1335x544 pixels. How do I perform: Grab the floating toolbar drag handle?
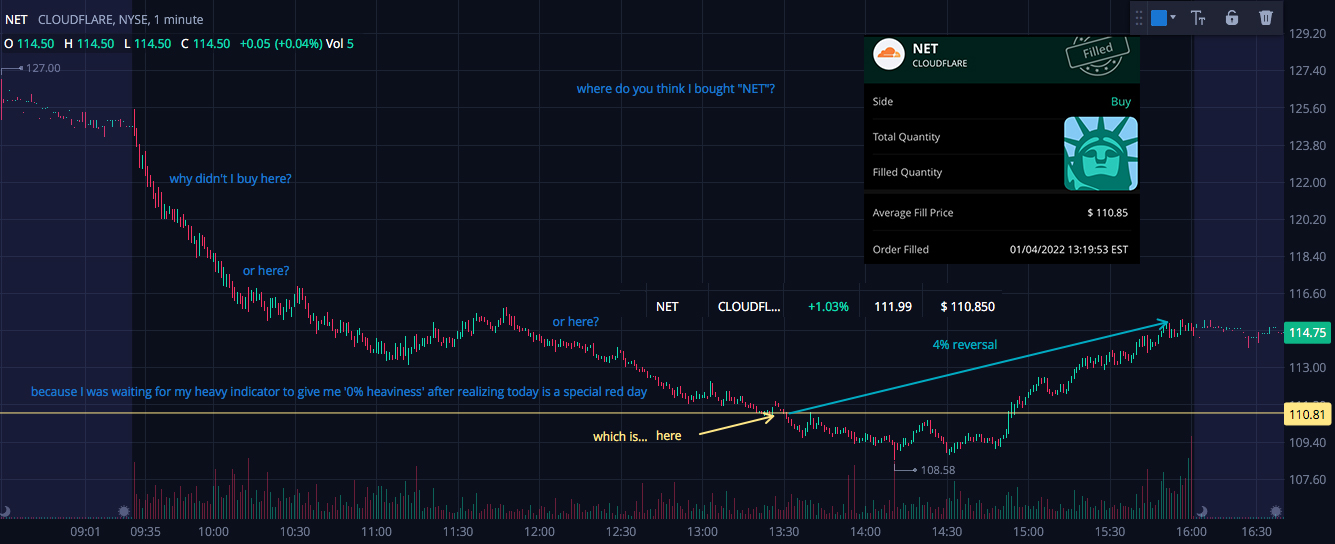(x=1138, y=17)
